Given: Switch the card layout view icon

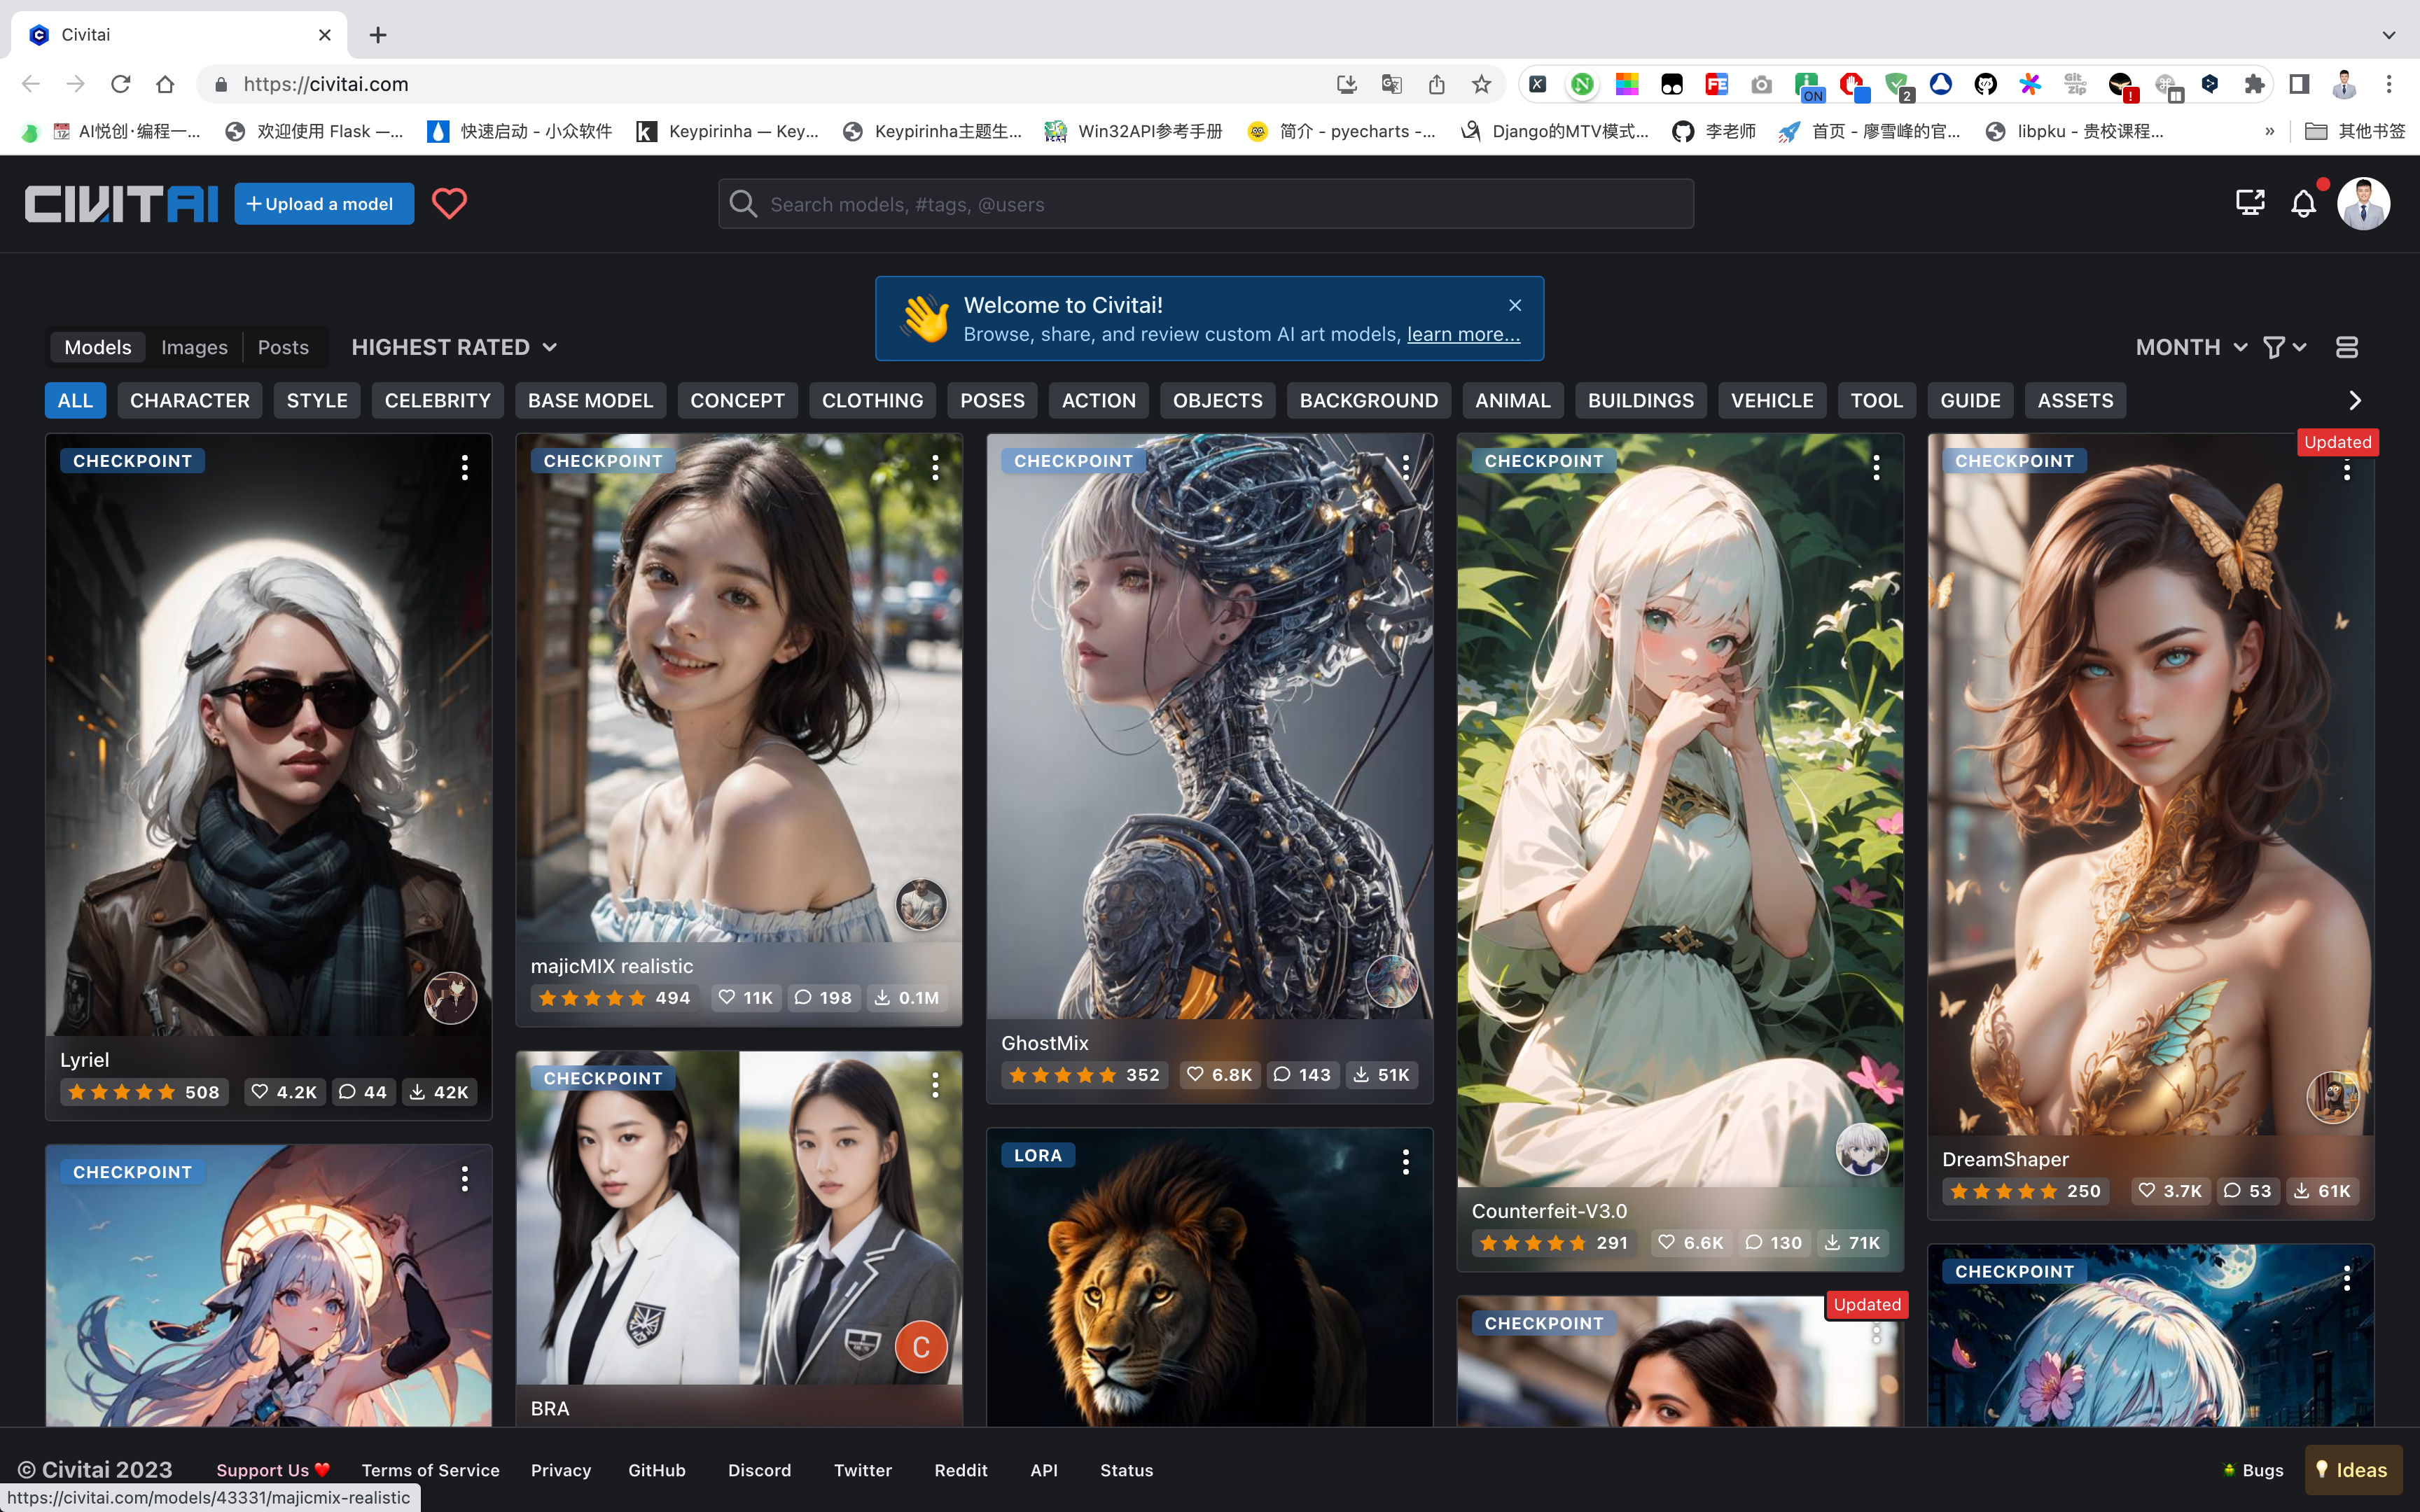Looking at the screenshot, I should coord(2347,347).
